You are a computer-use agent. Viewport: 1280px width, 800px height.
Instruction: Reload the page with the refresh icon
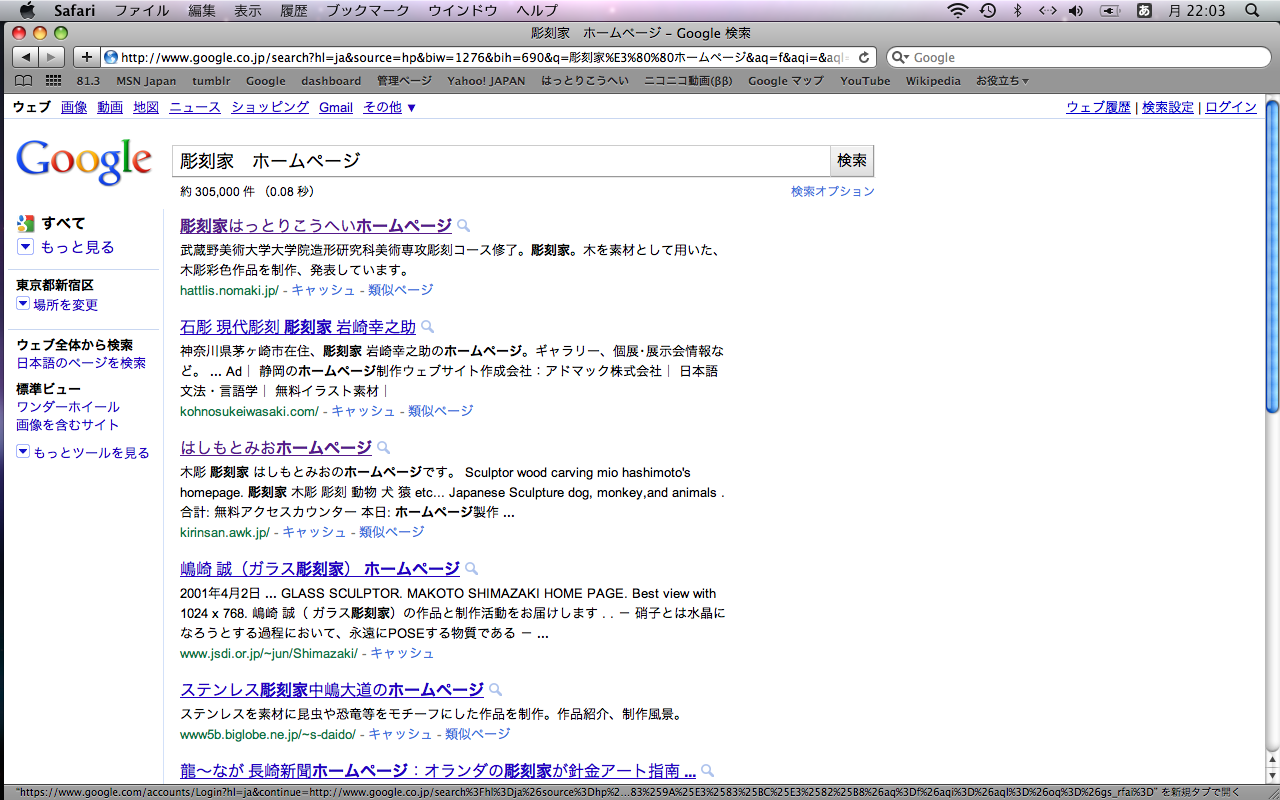coord(864,57)
